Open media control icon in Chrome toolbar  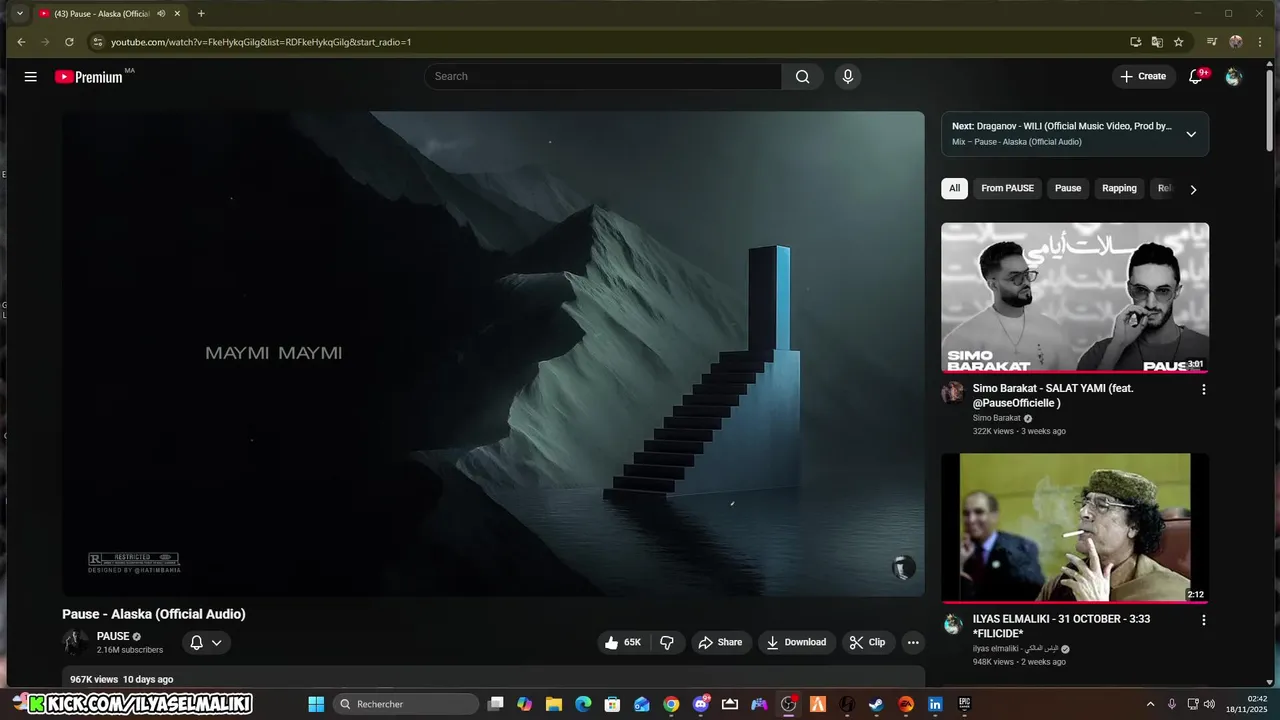coord(1212,42)
